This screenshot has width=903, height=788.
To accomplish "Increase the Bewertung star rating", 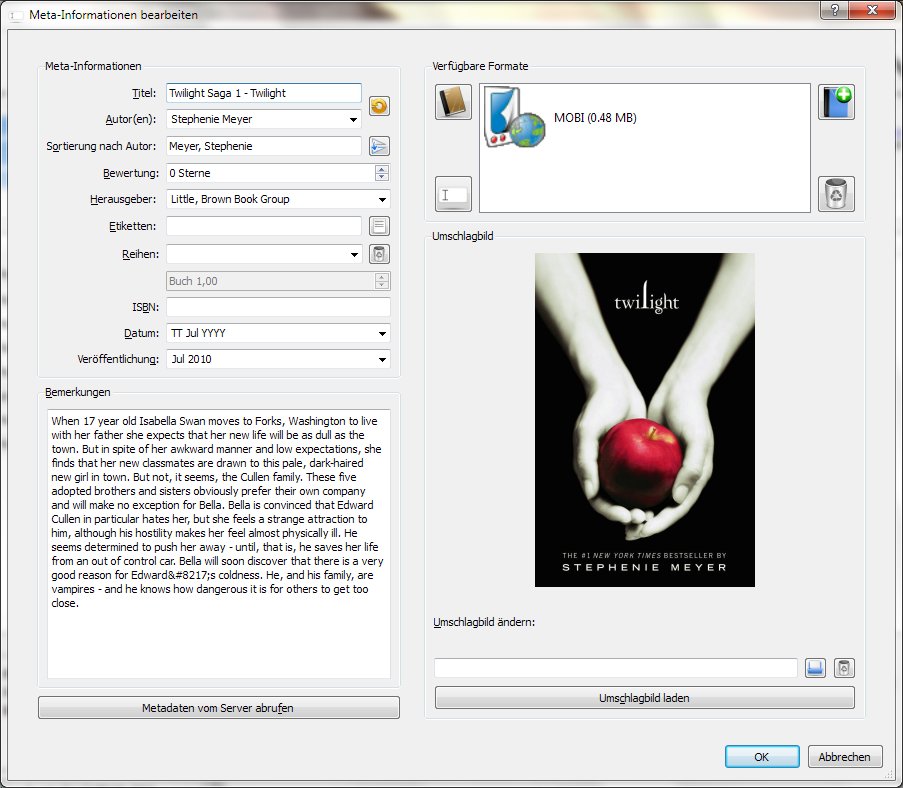I will click(382, 169).
